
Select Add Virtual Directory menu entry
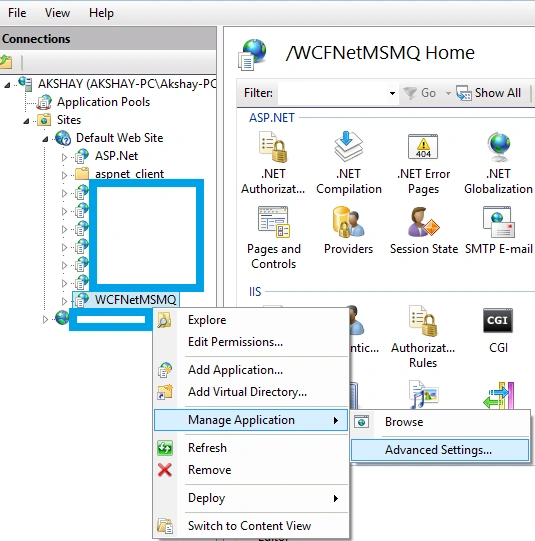click(251, 392)
